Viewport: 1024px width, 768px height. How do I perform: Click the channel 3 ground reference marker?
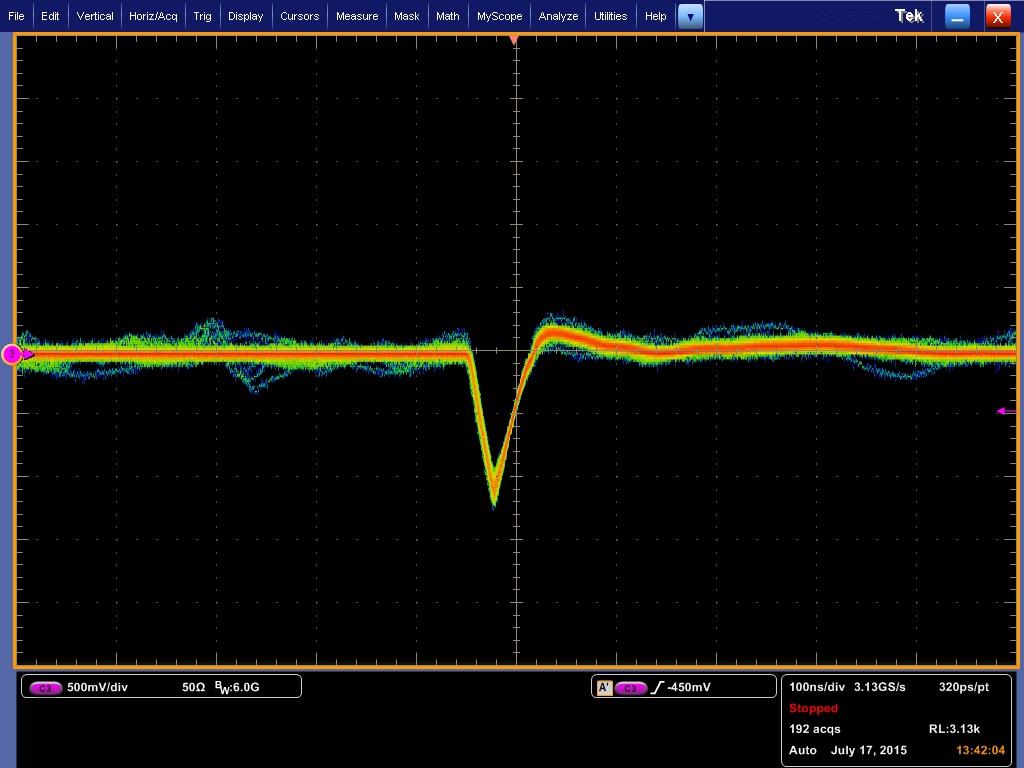click(x=13, y=354)
